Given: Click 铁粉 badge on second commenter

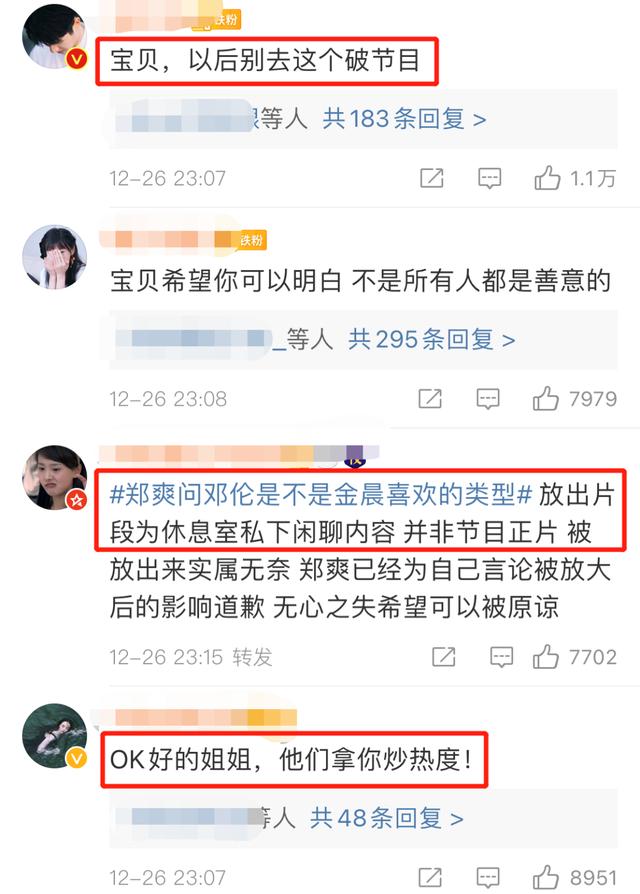Looking at the screenshot, I should click(251, 240).
